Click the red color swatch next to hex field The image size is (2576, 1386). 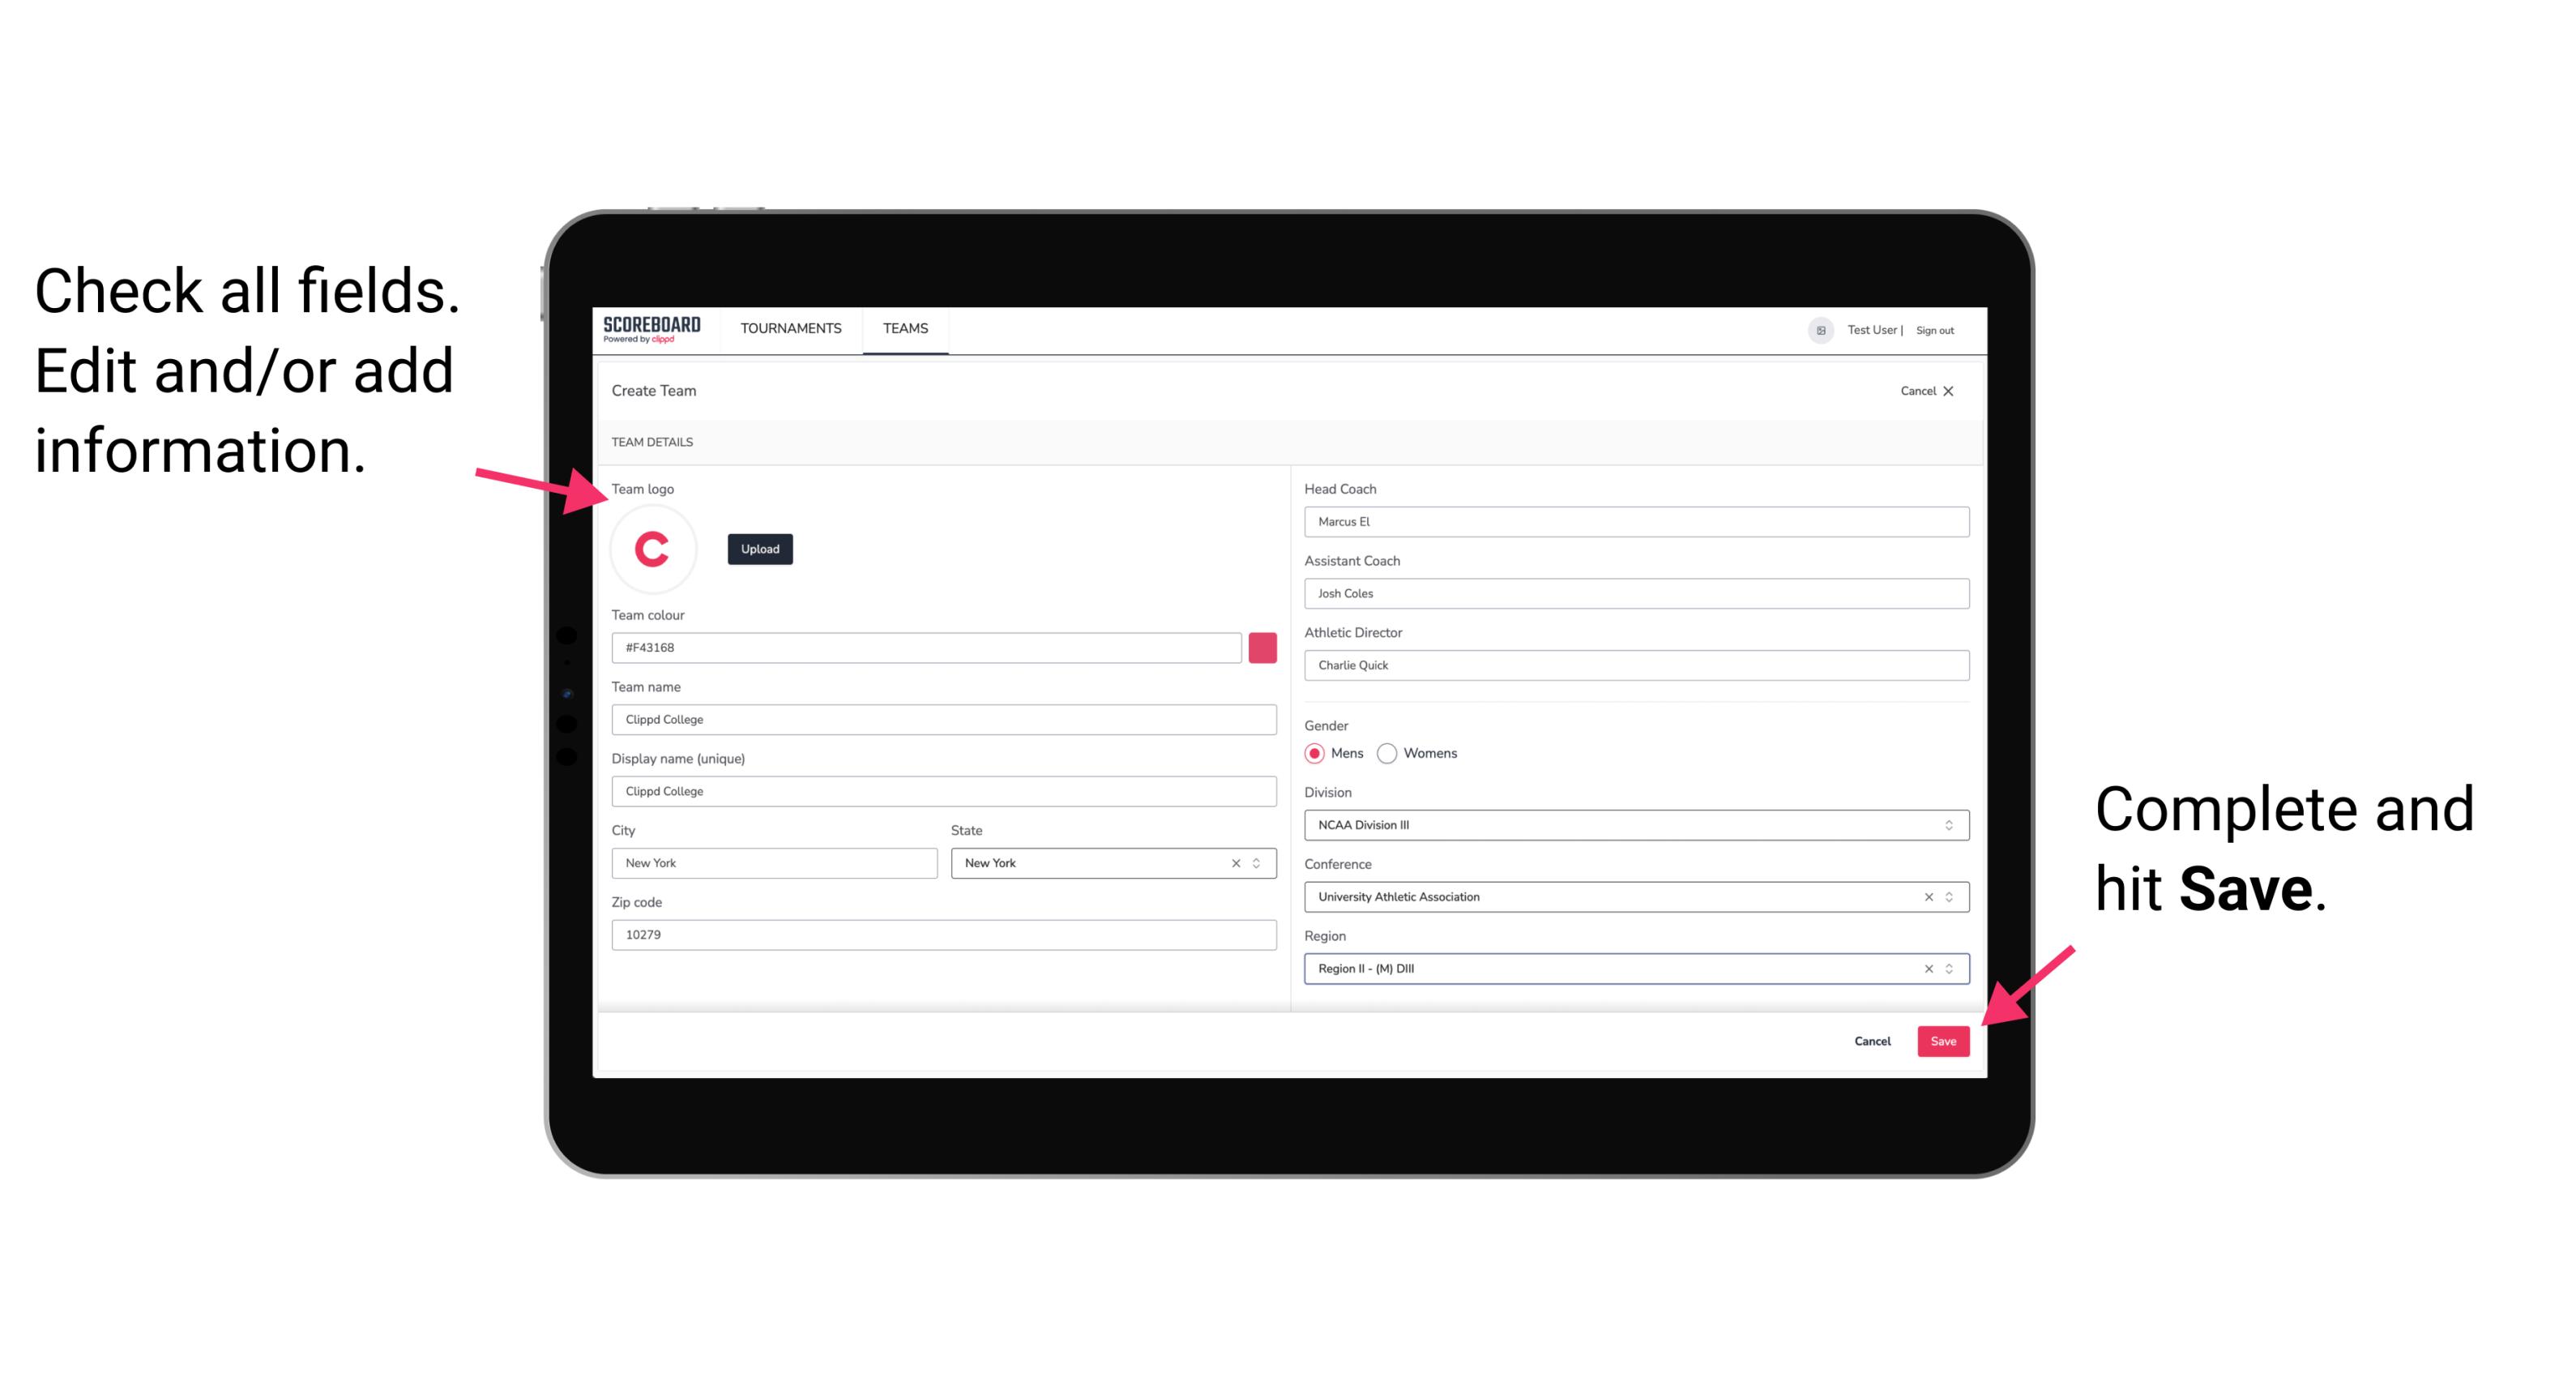[x=1264, y=645]
